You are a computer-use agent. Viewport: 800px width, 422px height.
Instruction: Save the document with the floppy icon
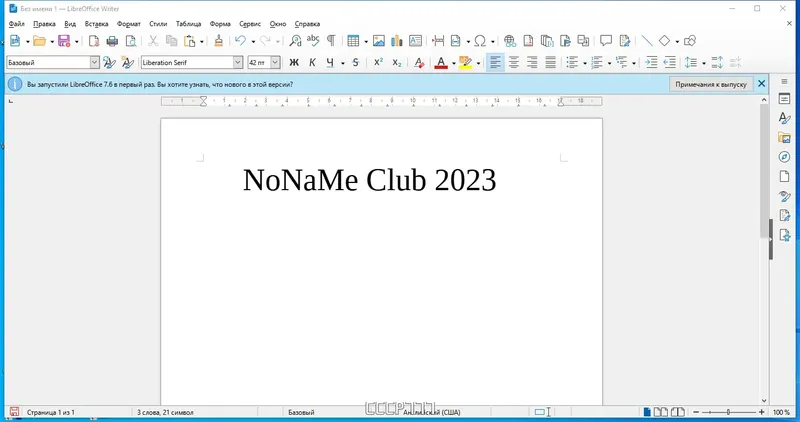64,41
